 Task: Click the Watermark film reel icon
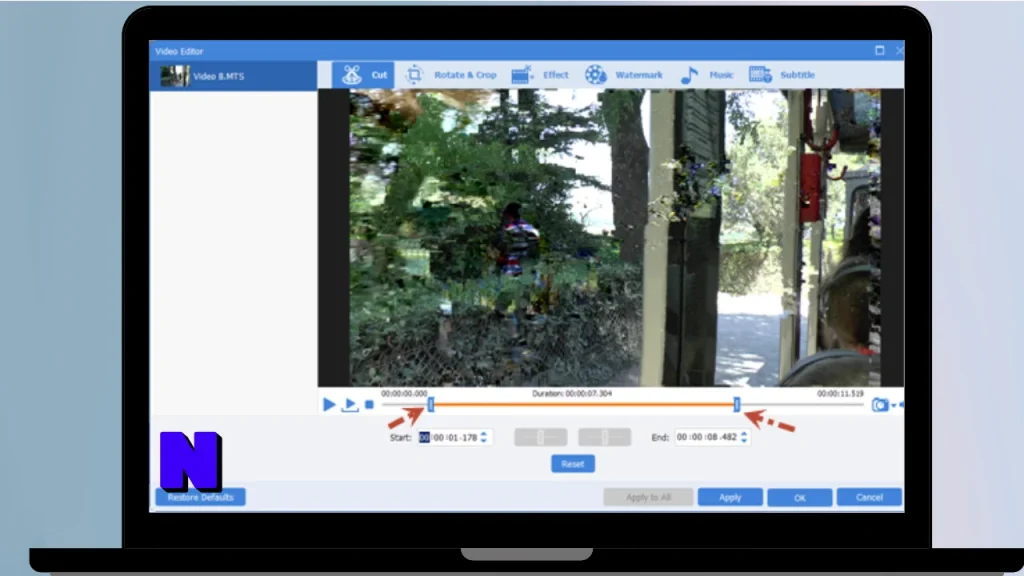596,75
